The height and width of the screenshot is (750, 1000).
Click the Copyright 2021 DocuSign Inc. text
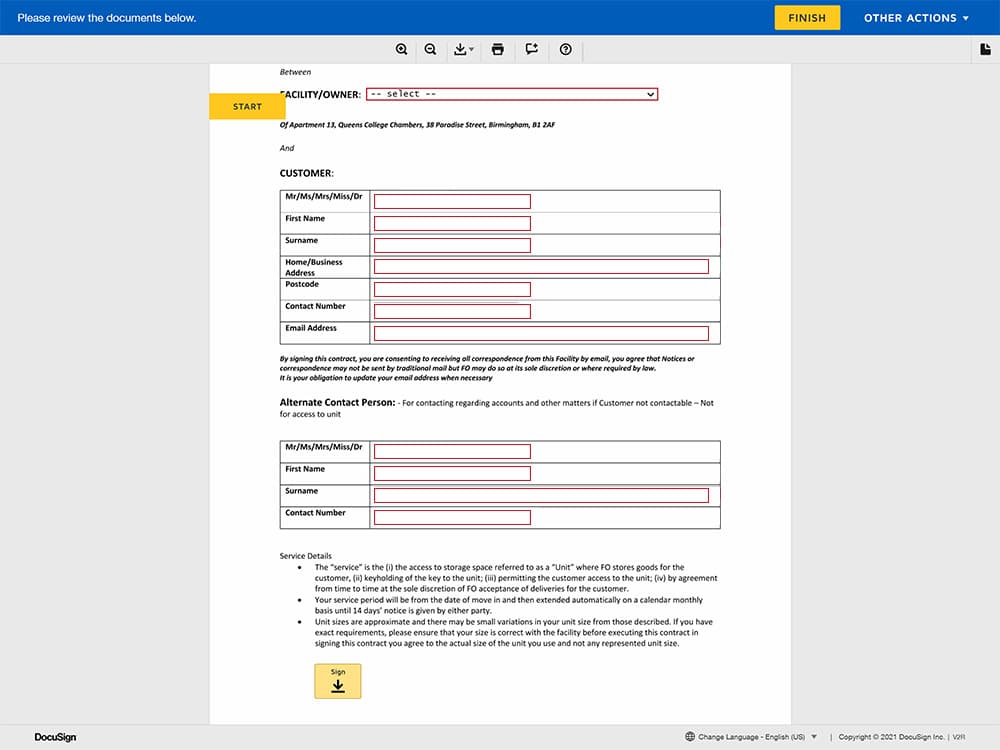pyautogui.click(x=891, y=737)
